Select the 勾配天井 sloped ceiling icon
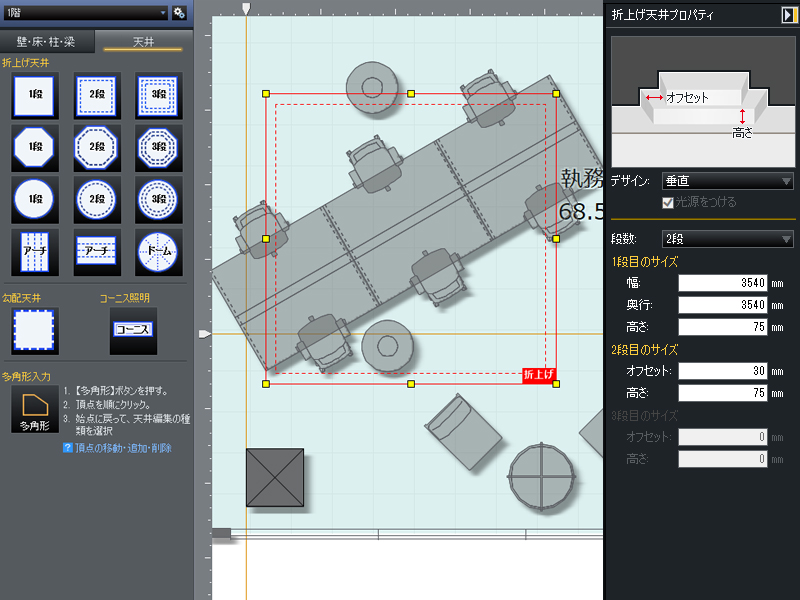The image size is (800, 600). 35,330
